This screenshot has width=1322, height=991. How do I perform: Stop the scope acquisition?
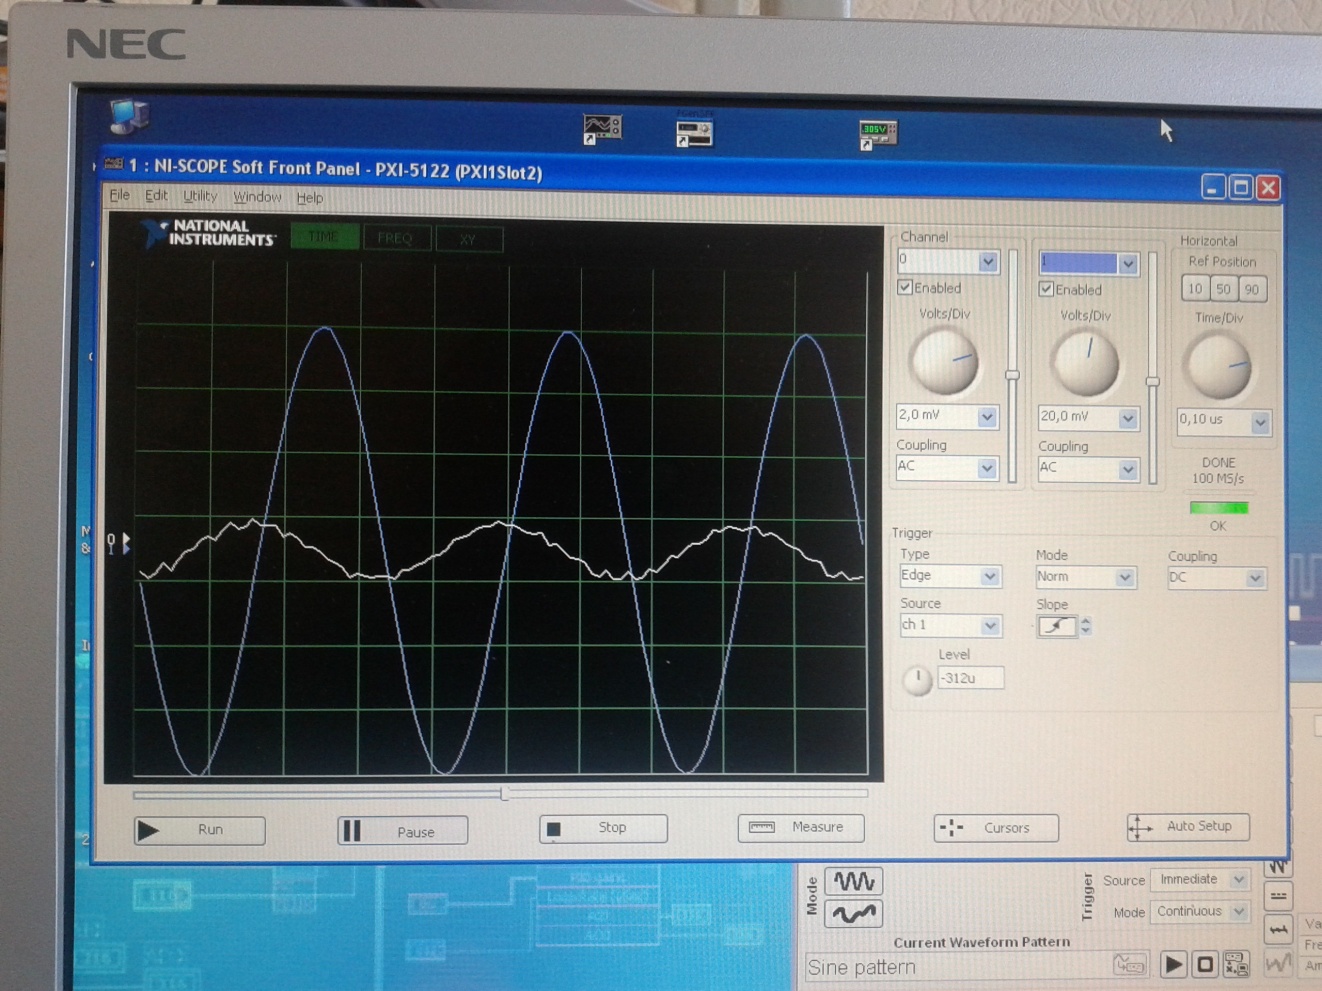(603, 828)
